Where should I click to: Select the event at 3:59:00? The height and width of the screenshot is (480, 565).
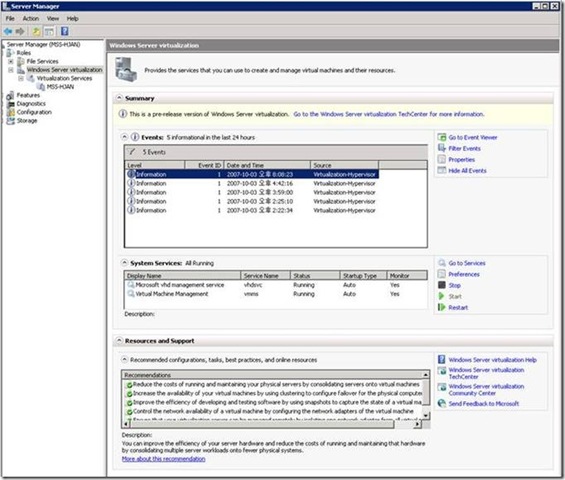tap(252, 192)
